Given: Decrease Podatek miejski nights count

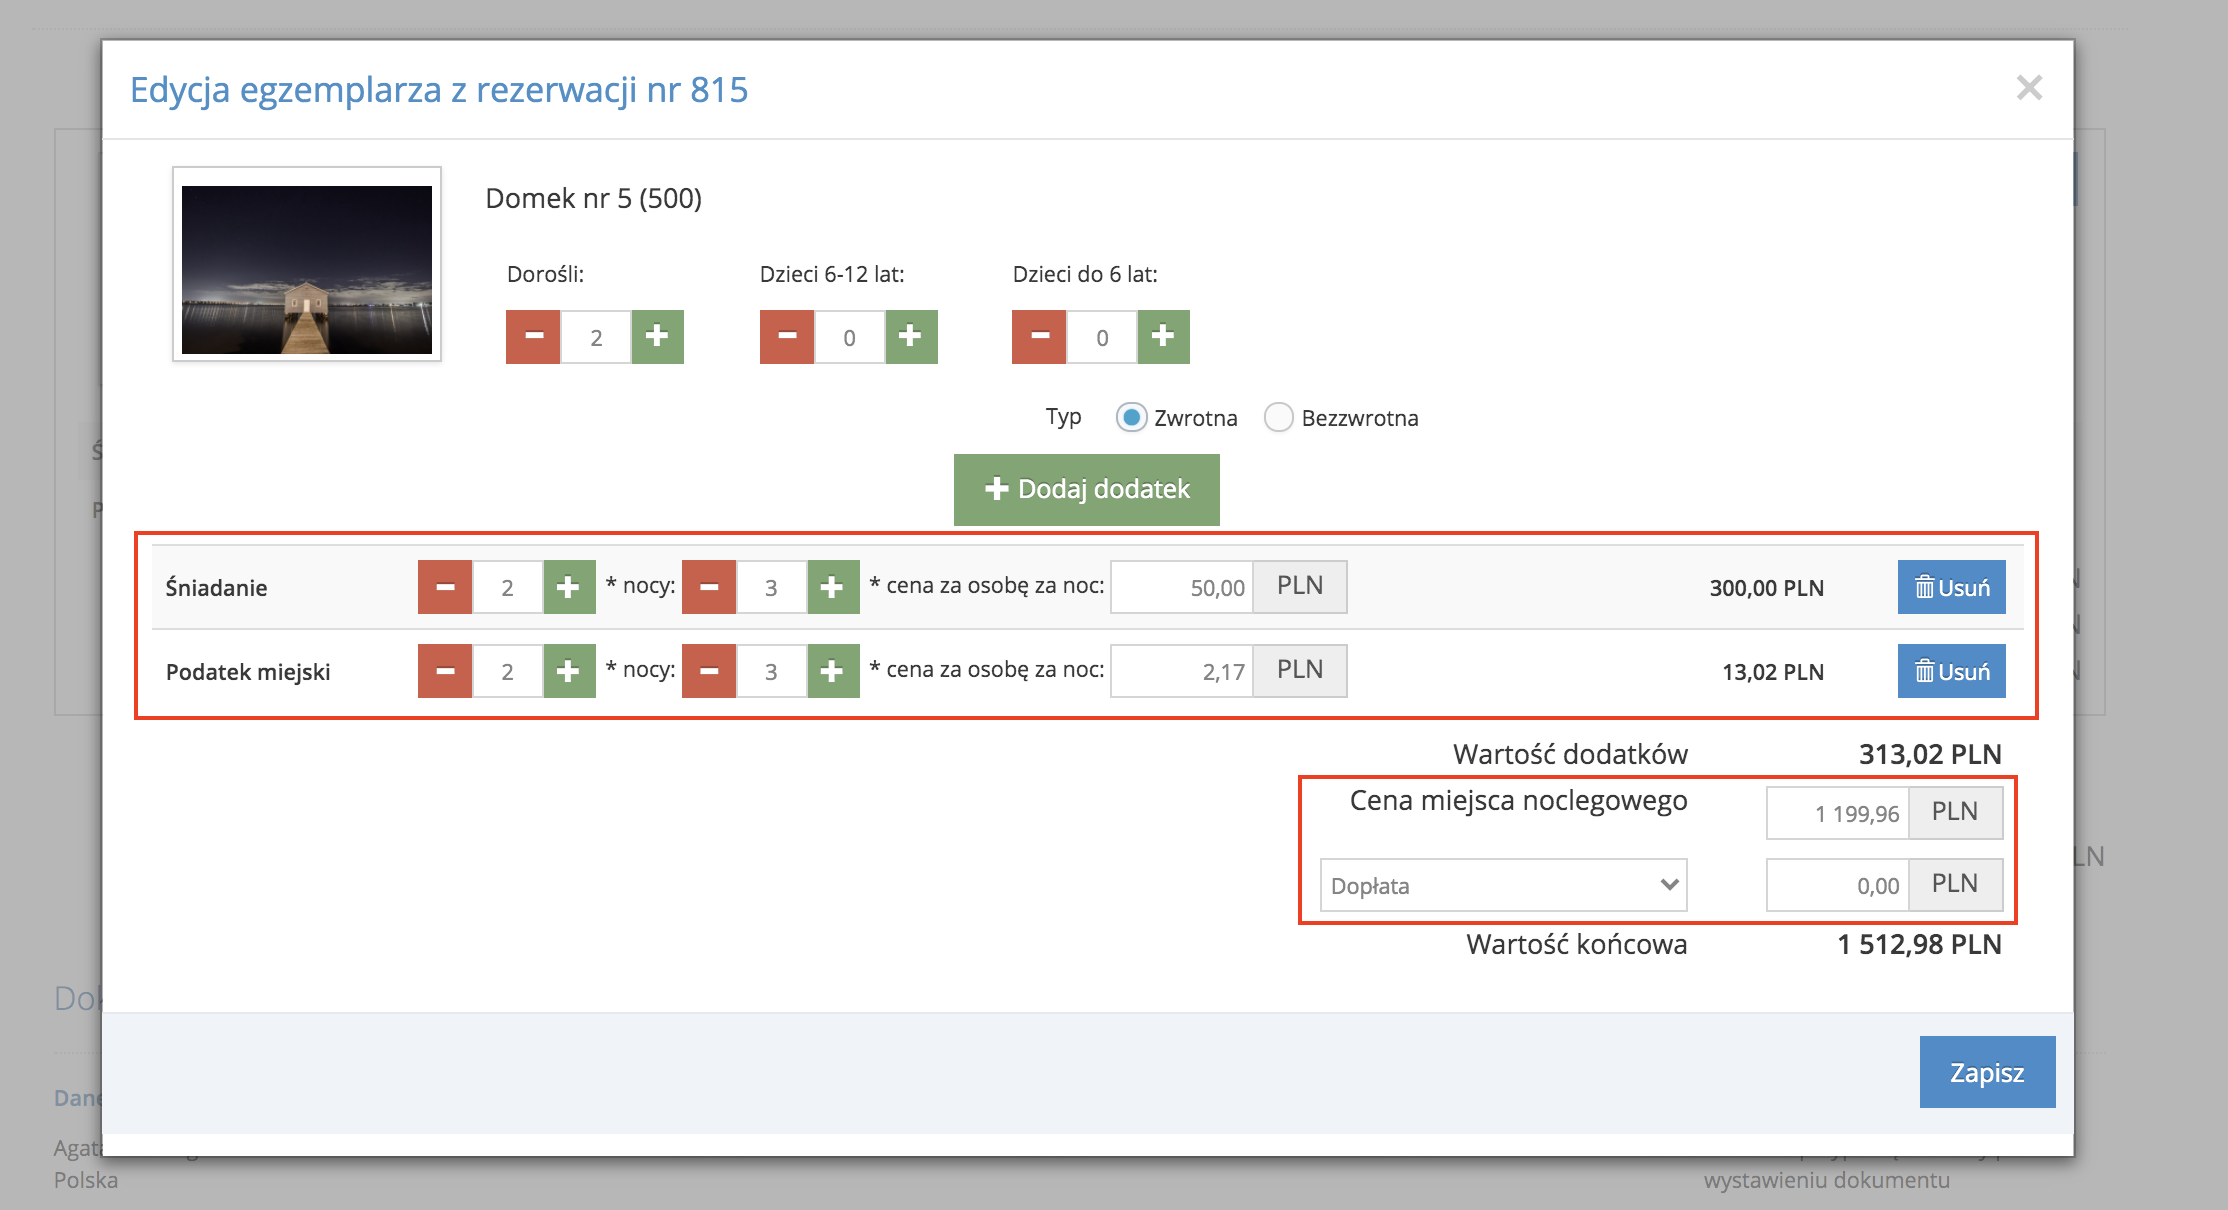Looking at the screenshot, I should 709,671.
